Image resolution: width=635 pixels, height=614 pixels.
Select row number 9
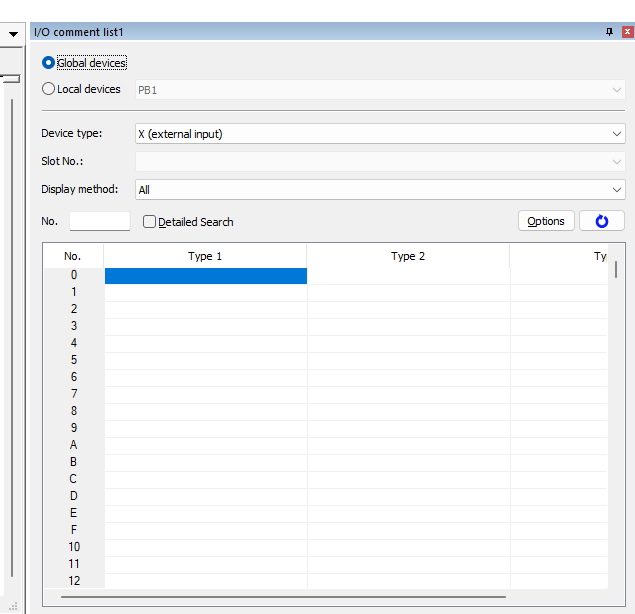coord(74,428)
